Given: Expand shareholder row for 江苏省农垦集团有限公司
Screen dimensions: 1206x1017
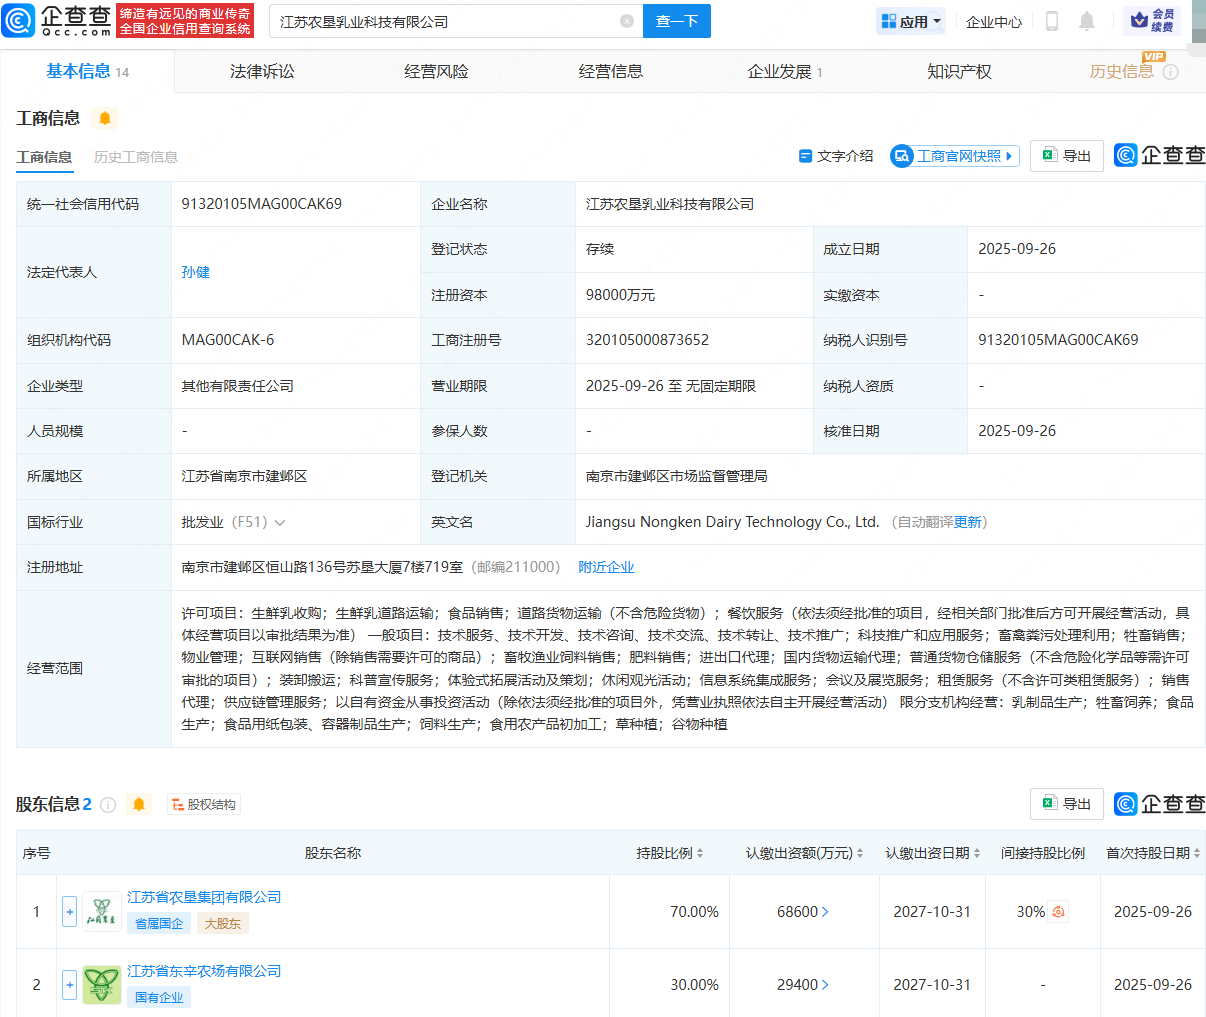Looking at the screenshot, I should pos(69,911).
